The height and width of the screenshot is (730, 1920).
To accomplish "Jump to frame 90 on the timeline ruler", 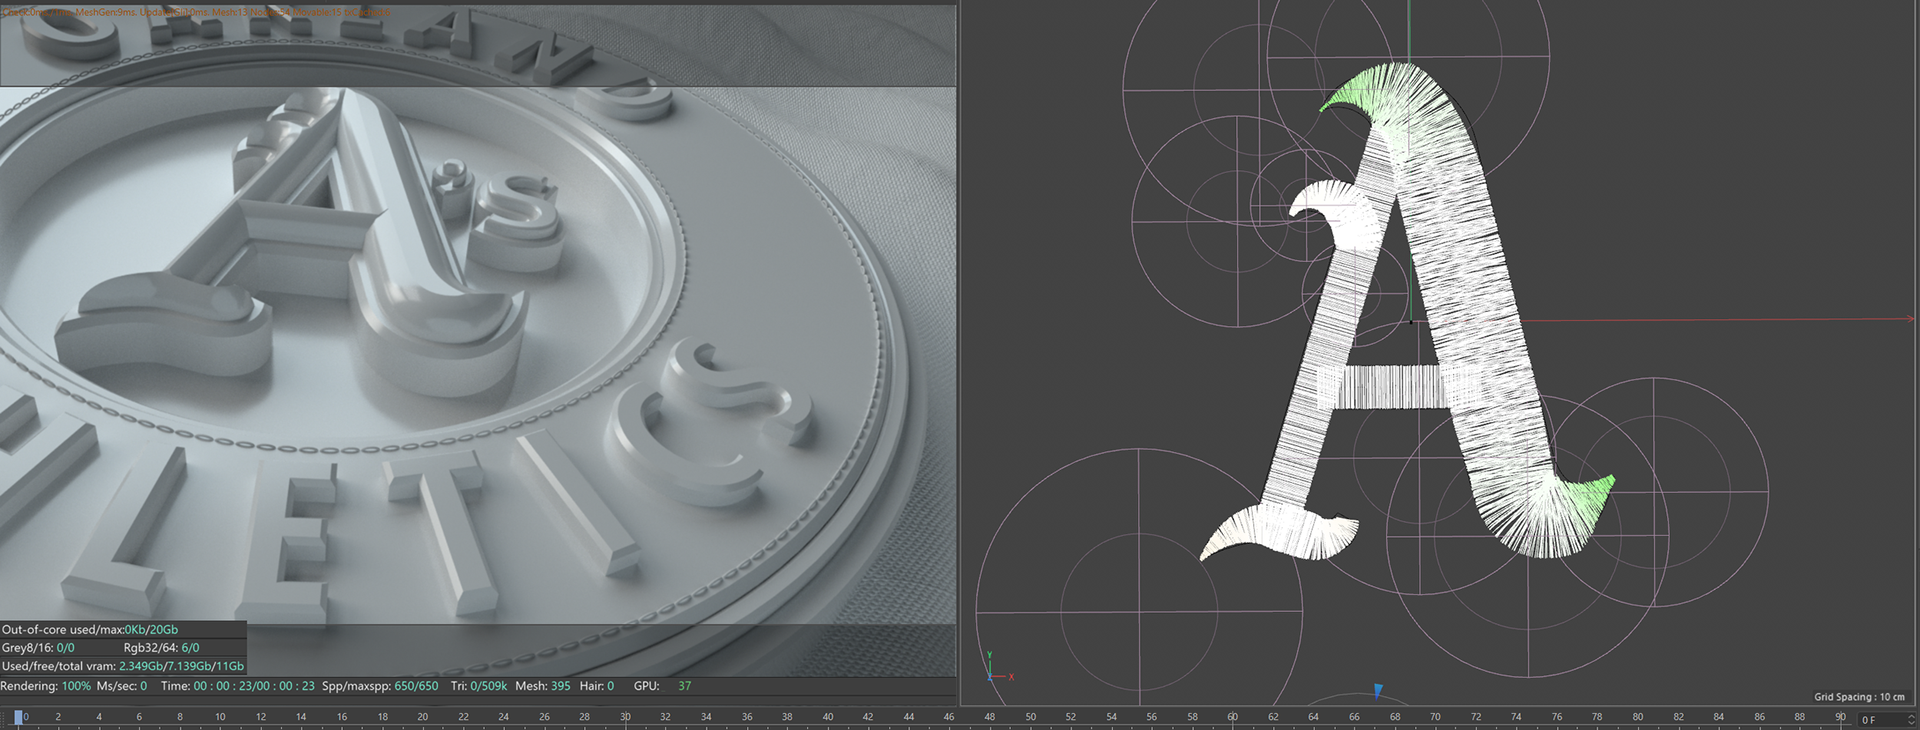I will 1840,717.
